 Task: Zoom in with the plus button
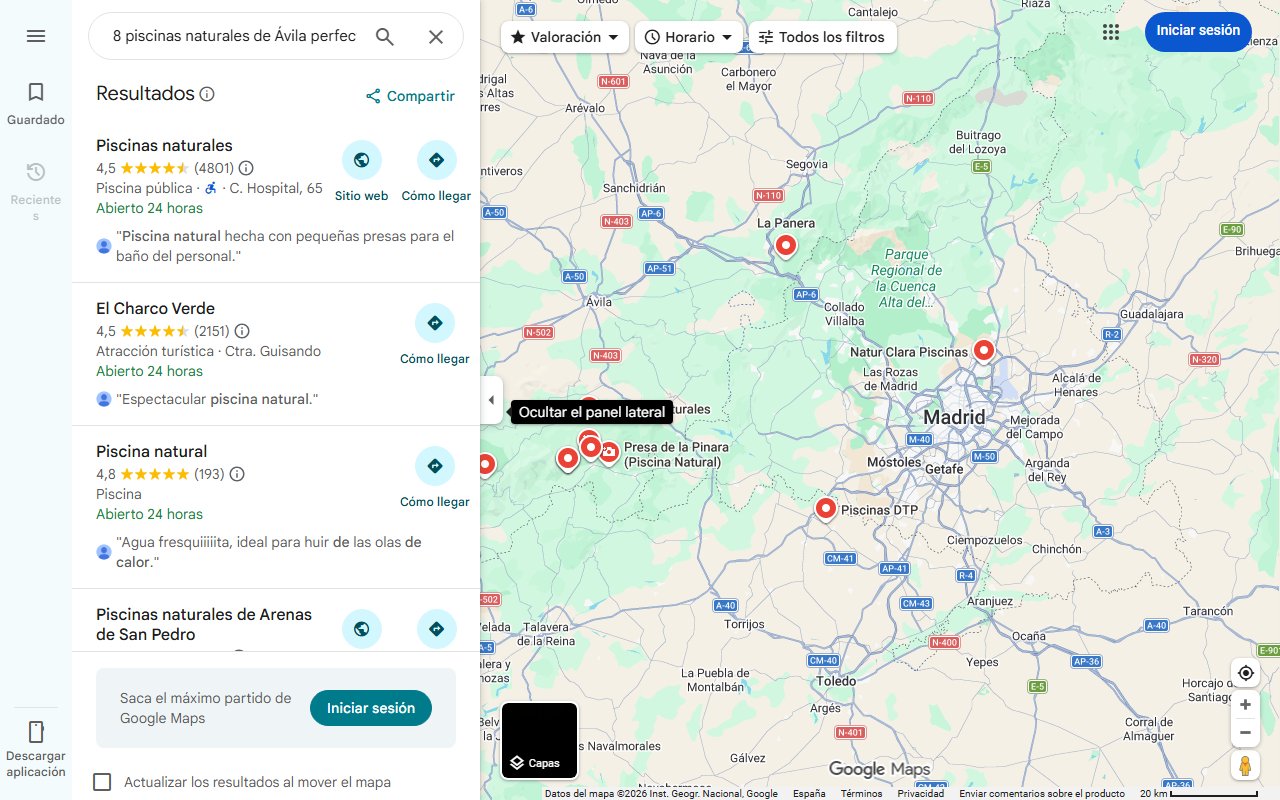(1245, 704)
